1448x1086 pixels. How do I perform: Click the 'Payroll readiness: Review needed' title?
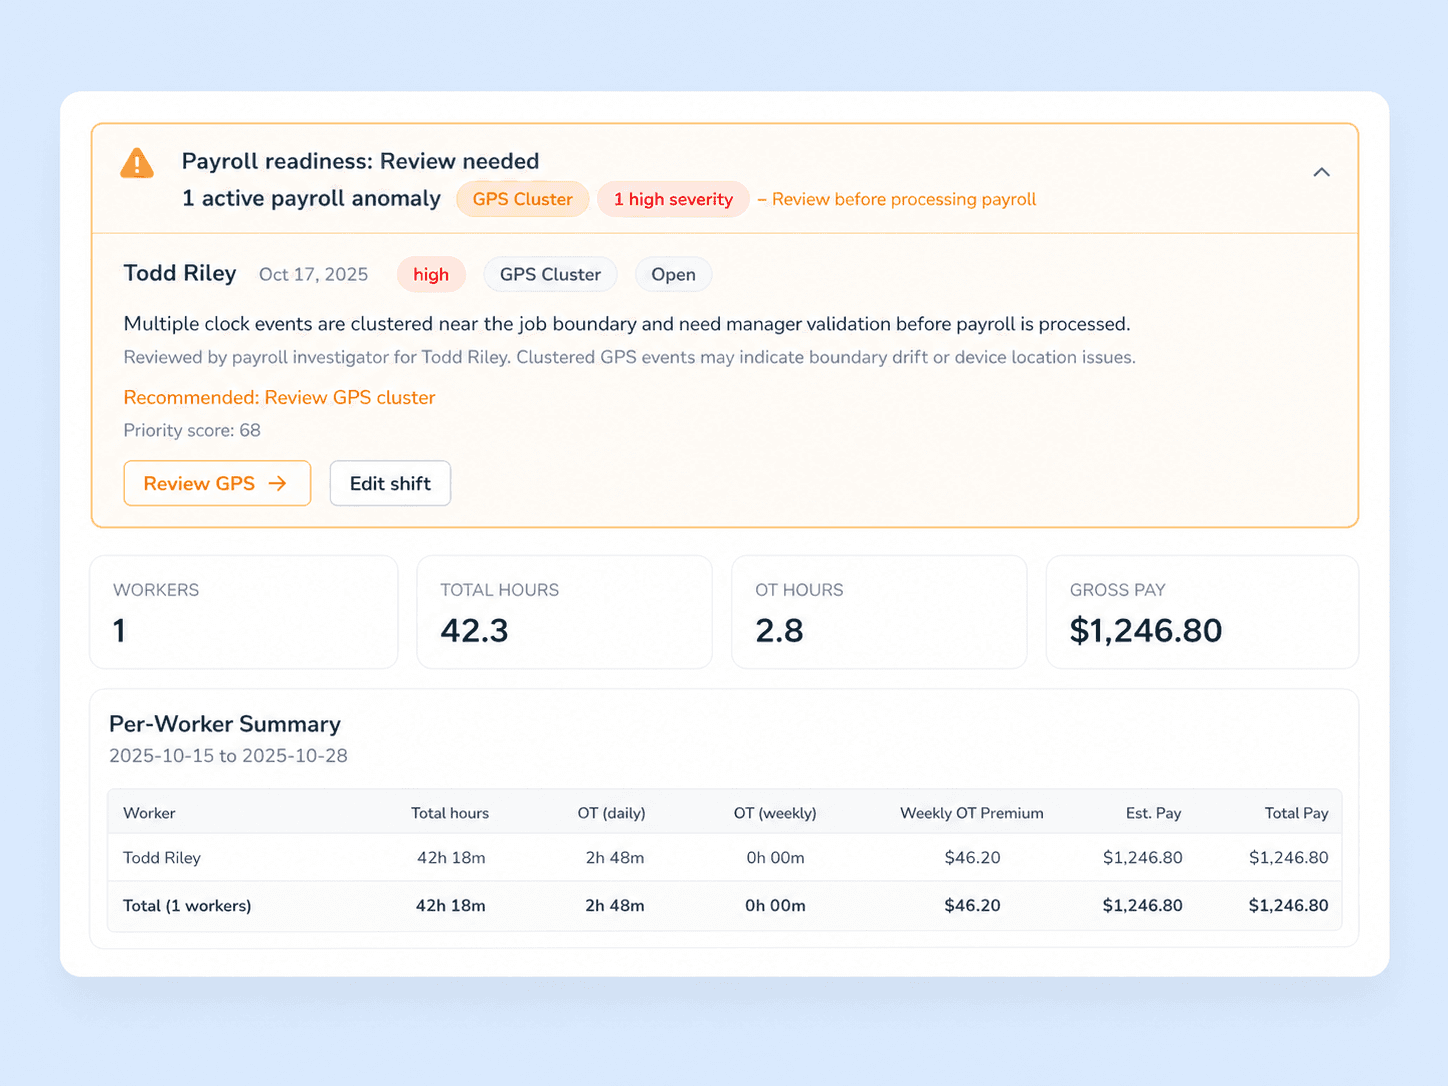pyautogui.click(x=360, y=161)
